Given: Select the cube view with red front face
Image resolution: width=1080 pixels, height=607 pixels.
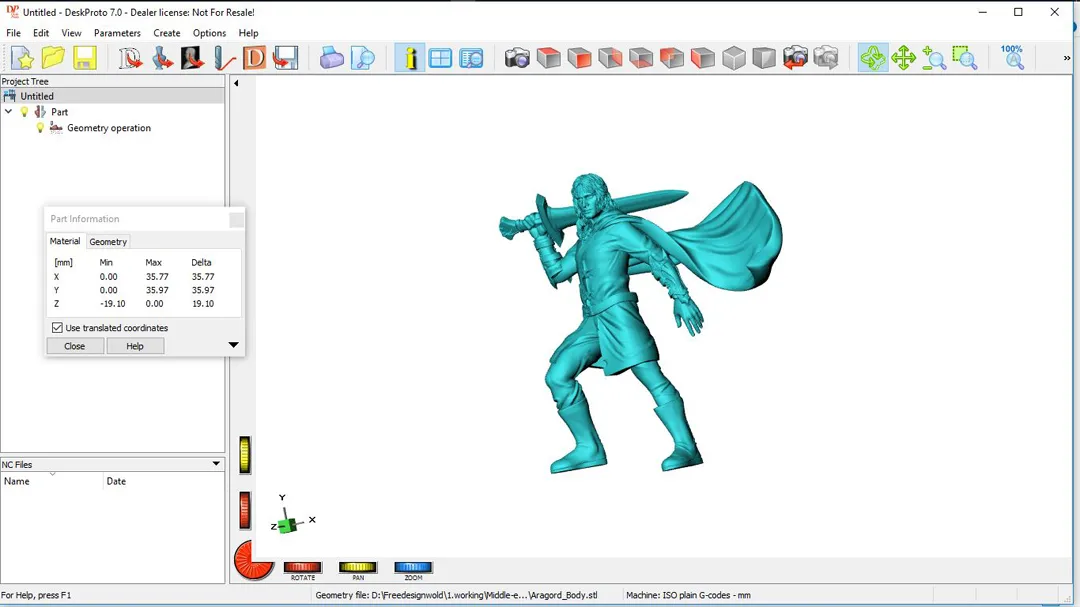Looking at the screenshot, I should click(x=579, y=58).
